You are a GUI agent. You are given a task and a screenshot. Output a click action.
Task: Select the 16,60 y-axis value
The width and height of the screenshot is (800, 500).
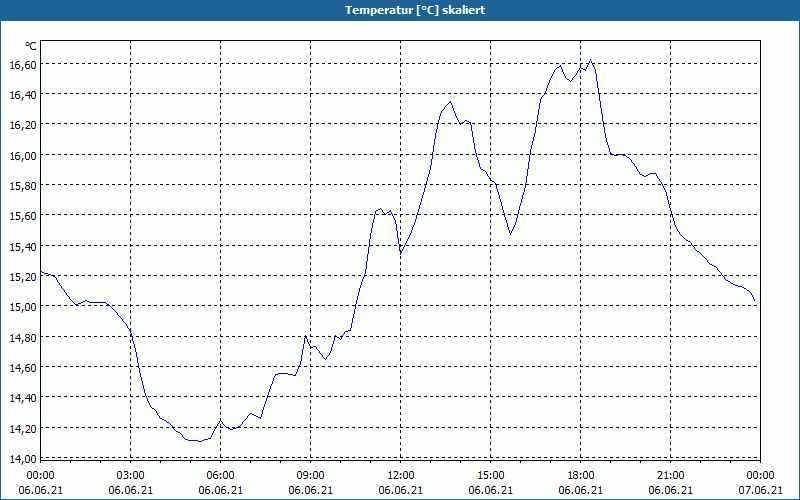tap(23, 64)
